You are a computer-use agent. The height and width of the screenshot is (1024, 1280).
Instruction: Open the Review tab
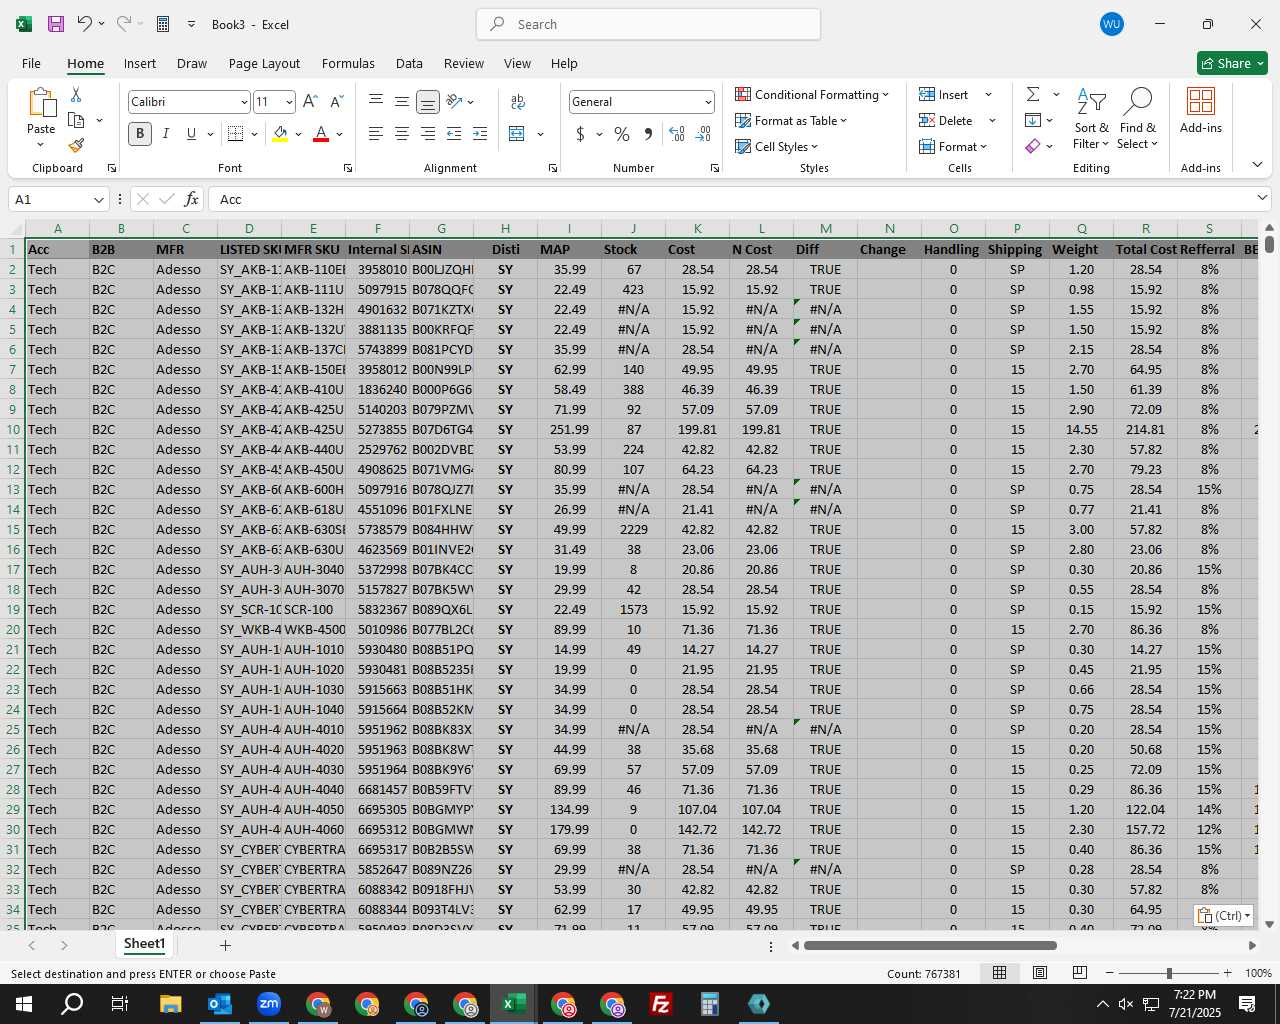464,63
